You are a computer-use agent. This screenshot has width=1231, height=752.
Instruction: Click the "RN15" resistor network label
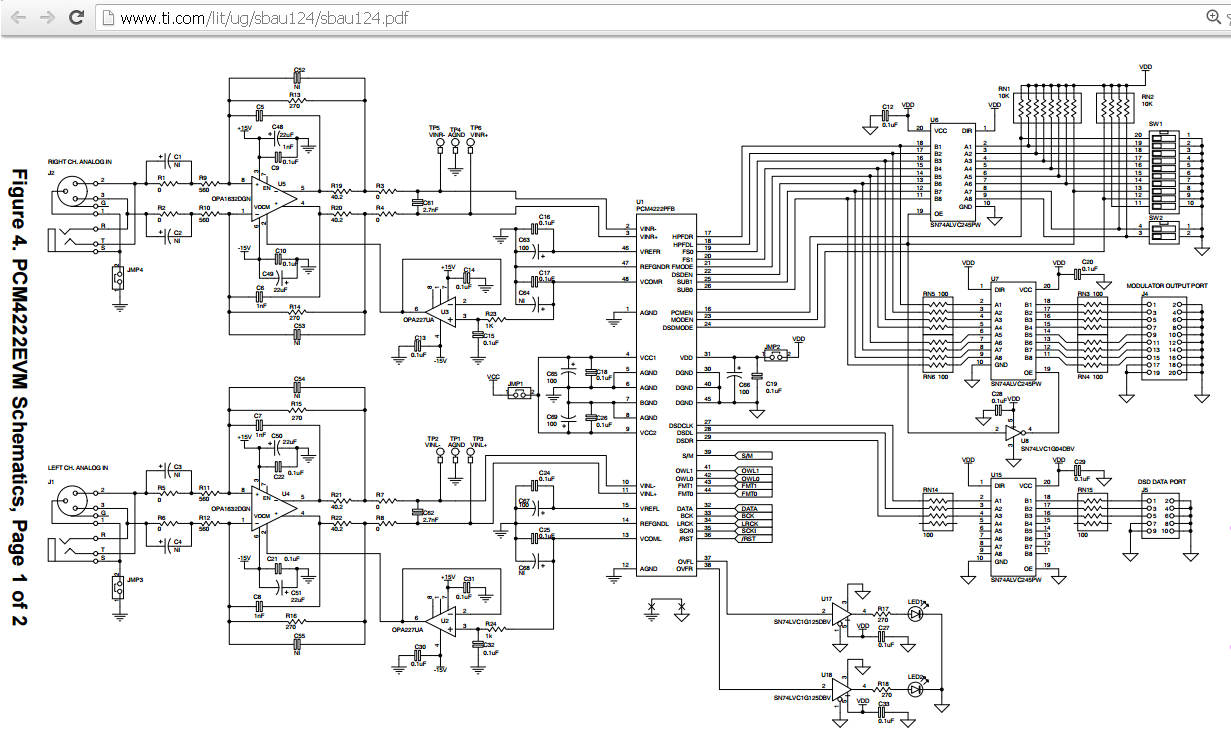tap(1084, 490)
